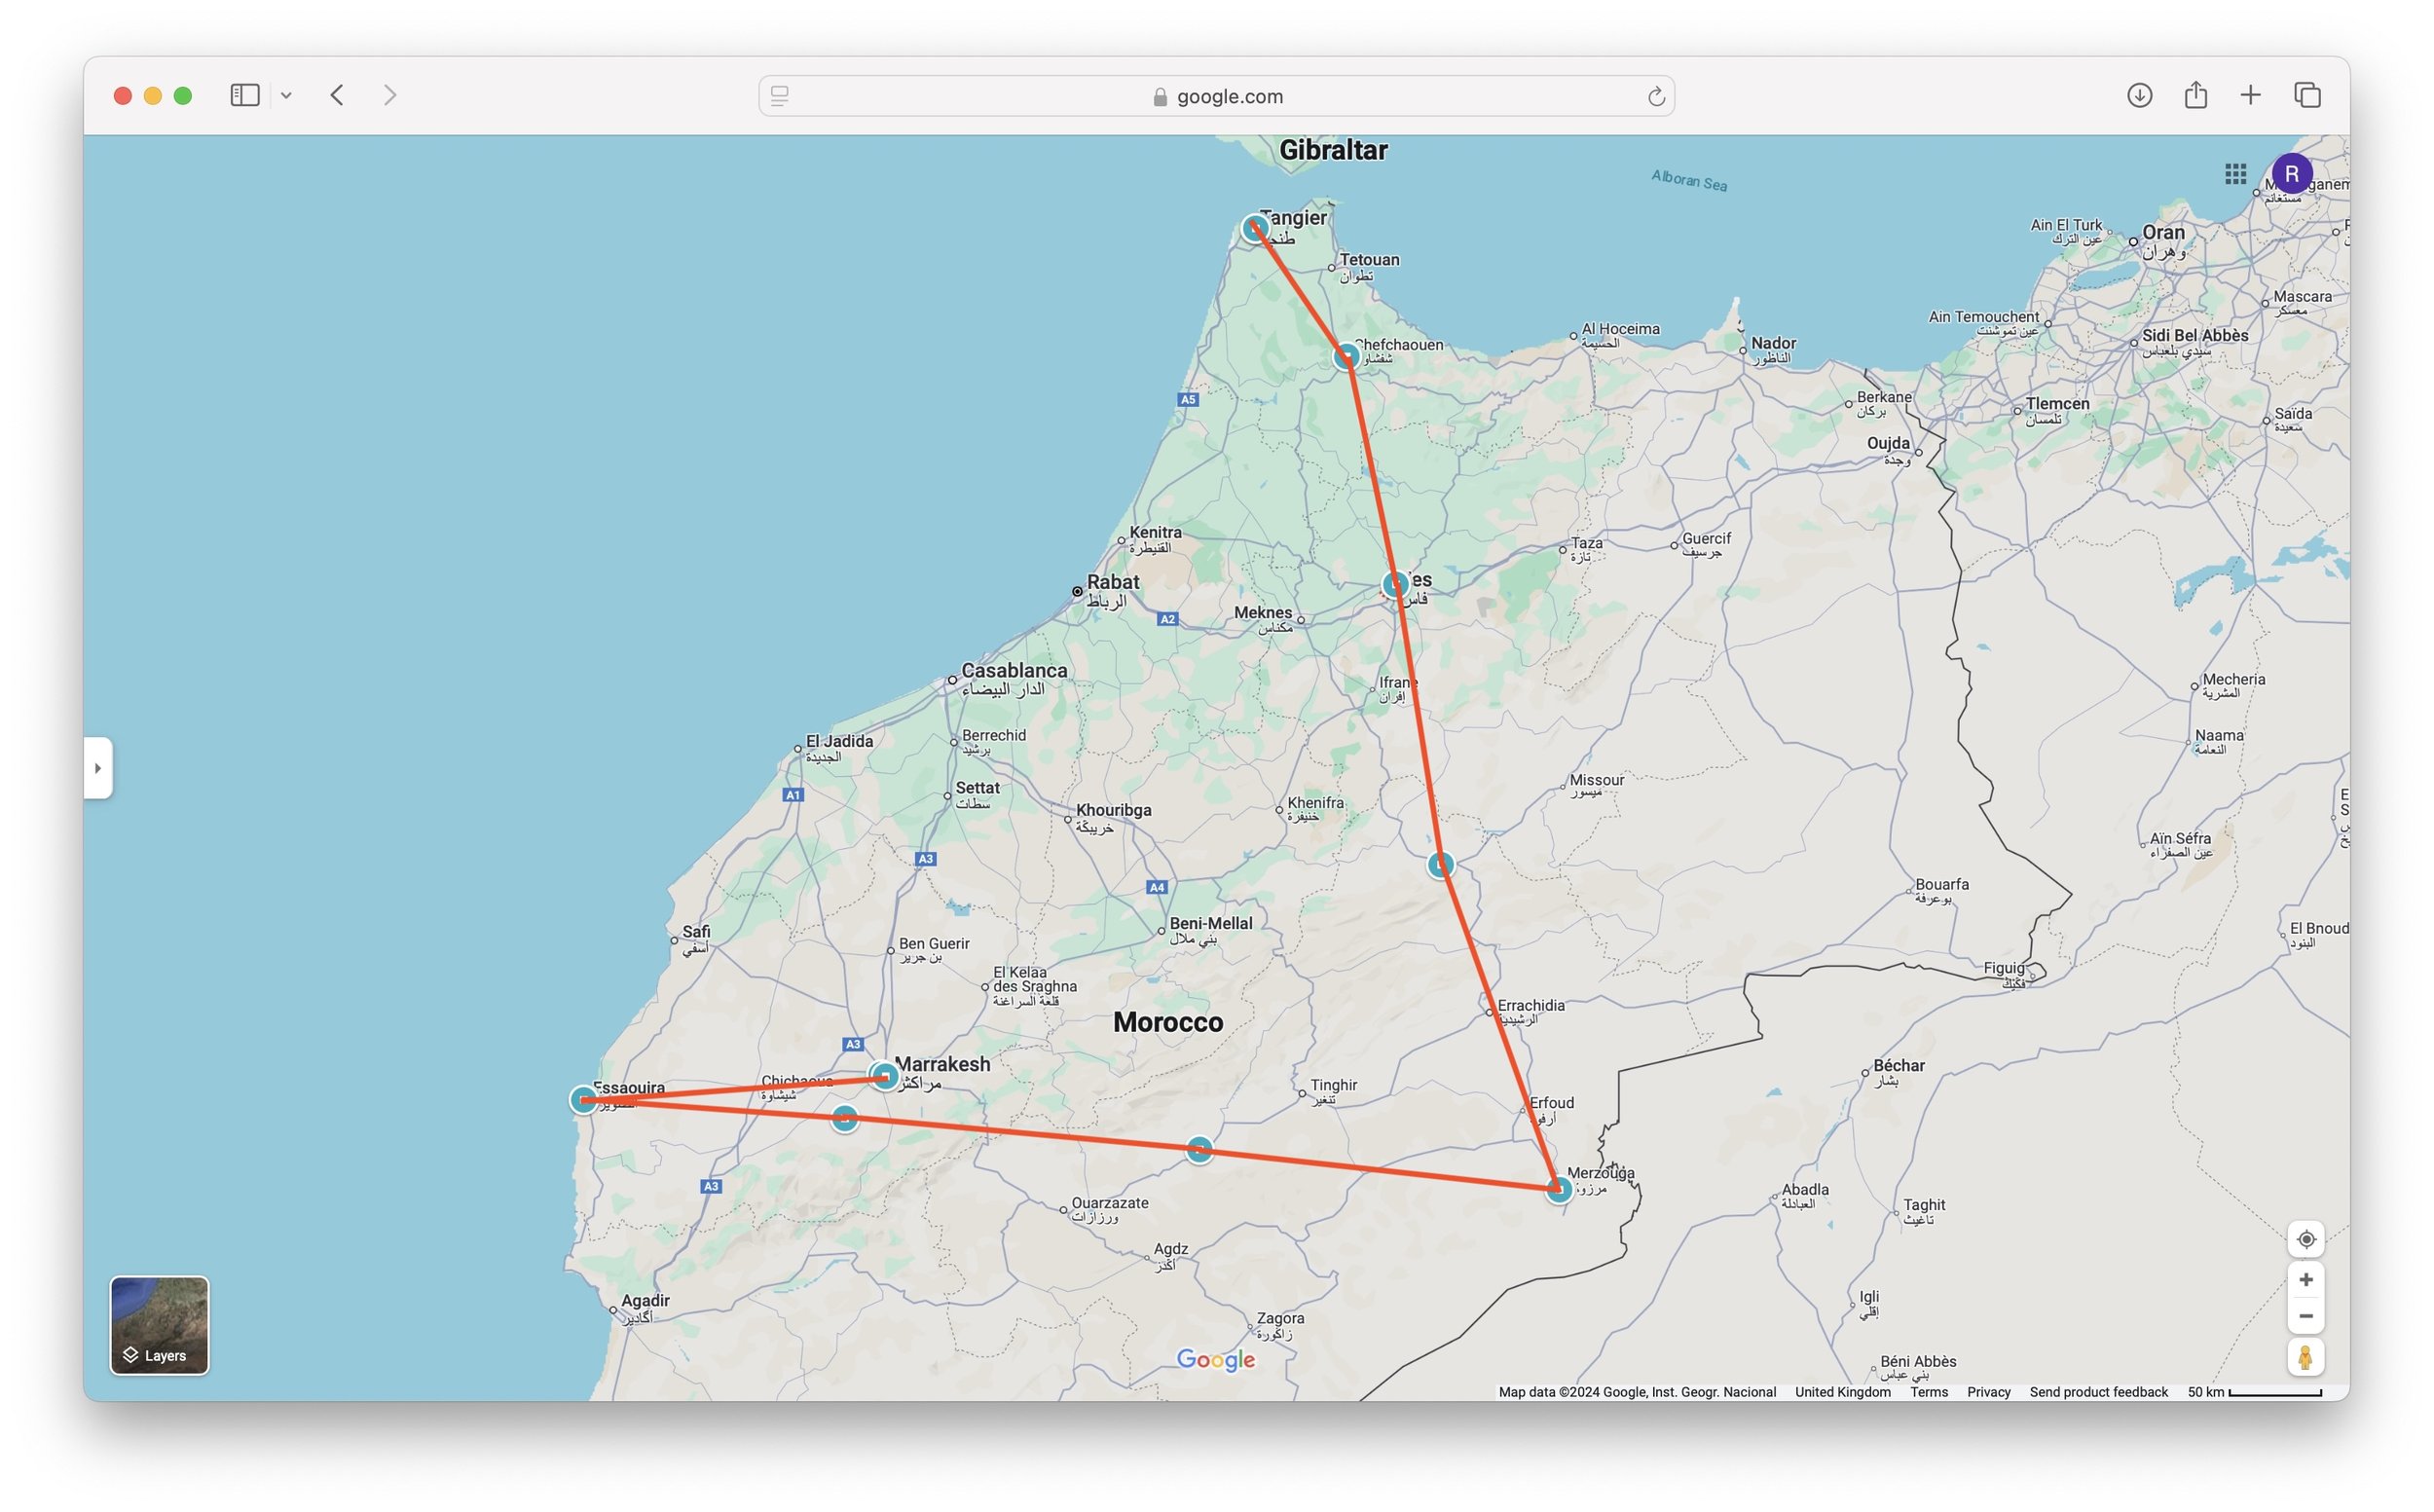Click Send product feedback link

2098,1392
